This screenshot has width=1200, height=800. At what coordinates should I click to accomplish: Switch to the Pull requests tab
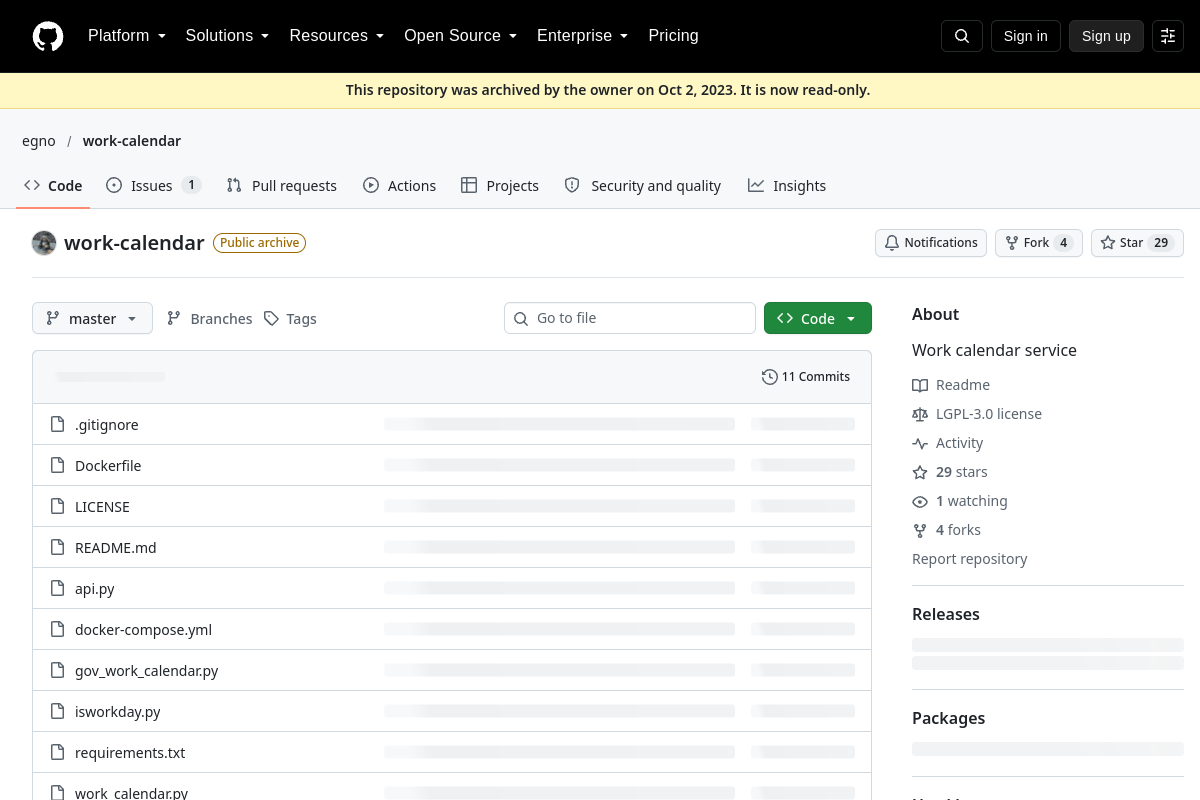coord(282,186)
